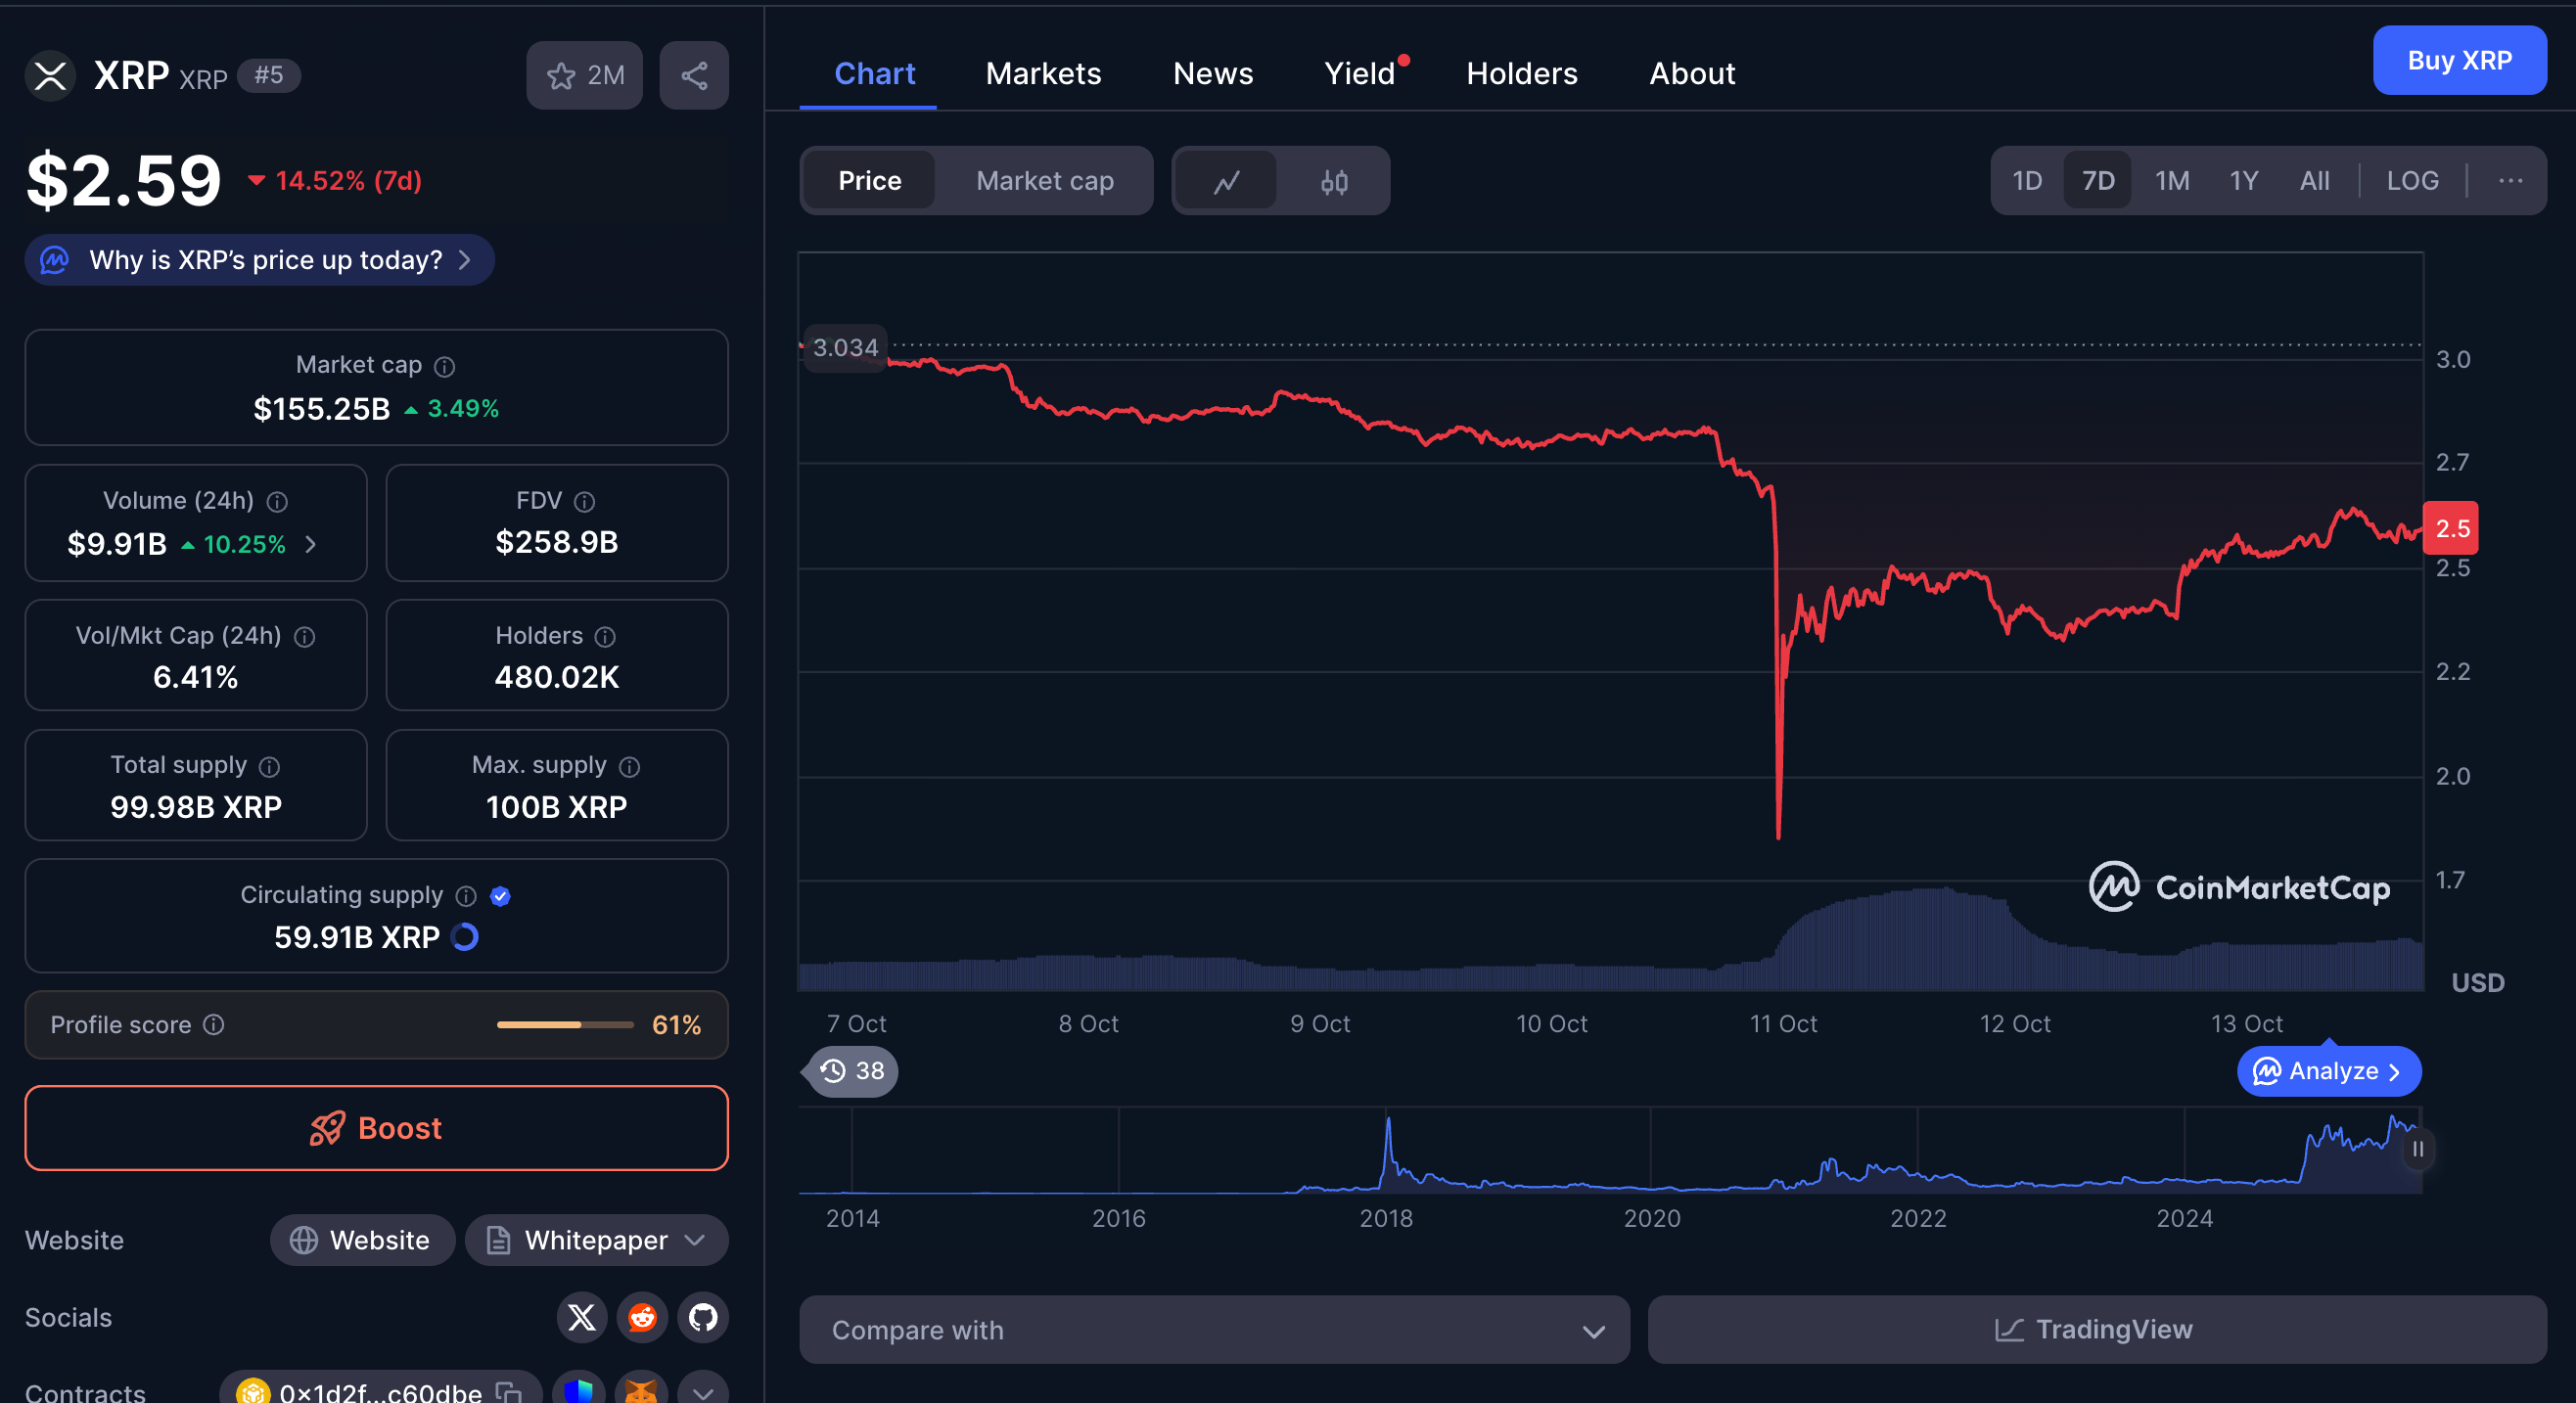Open the Holders tab
The image size is (2576, 1403).
[1521, 73]
